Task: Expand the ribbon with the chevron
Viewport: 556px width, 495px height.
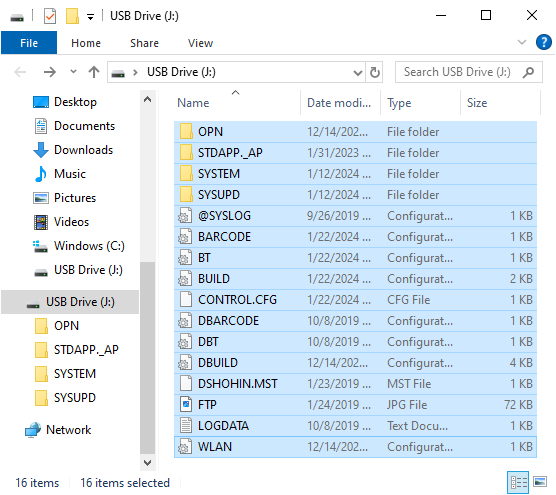Action: (522, 43)
